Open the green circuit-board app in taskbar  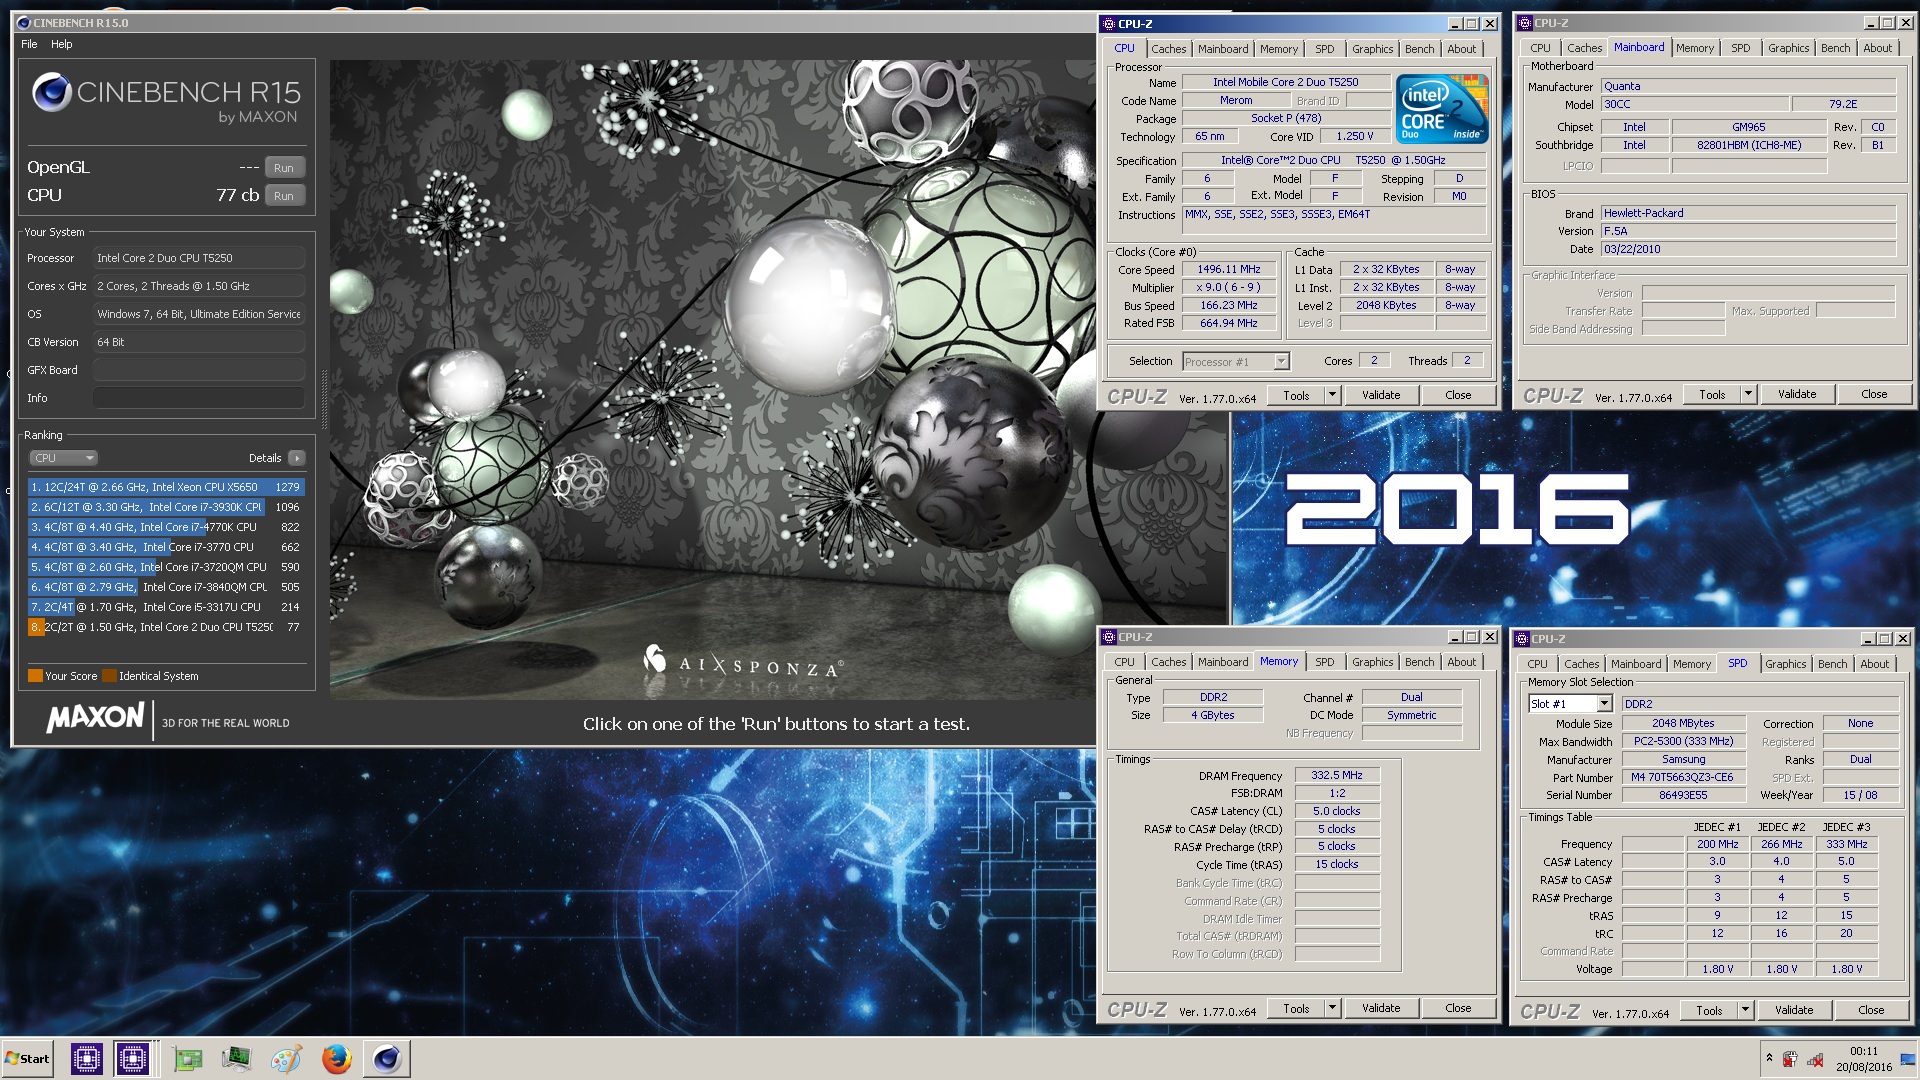pos(187,1058)
